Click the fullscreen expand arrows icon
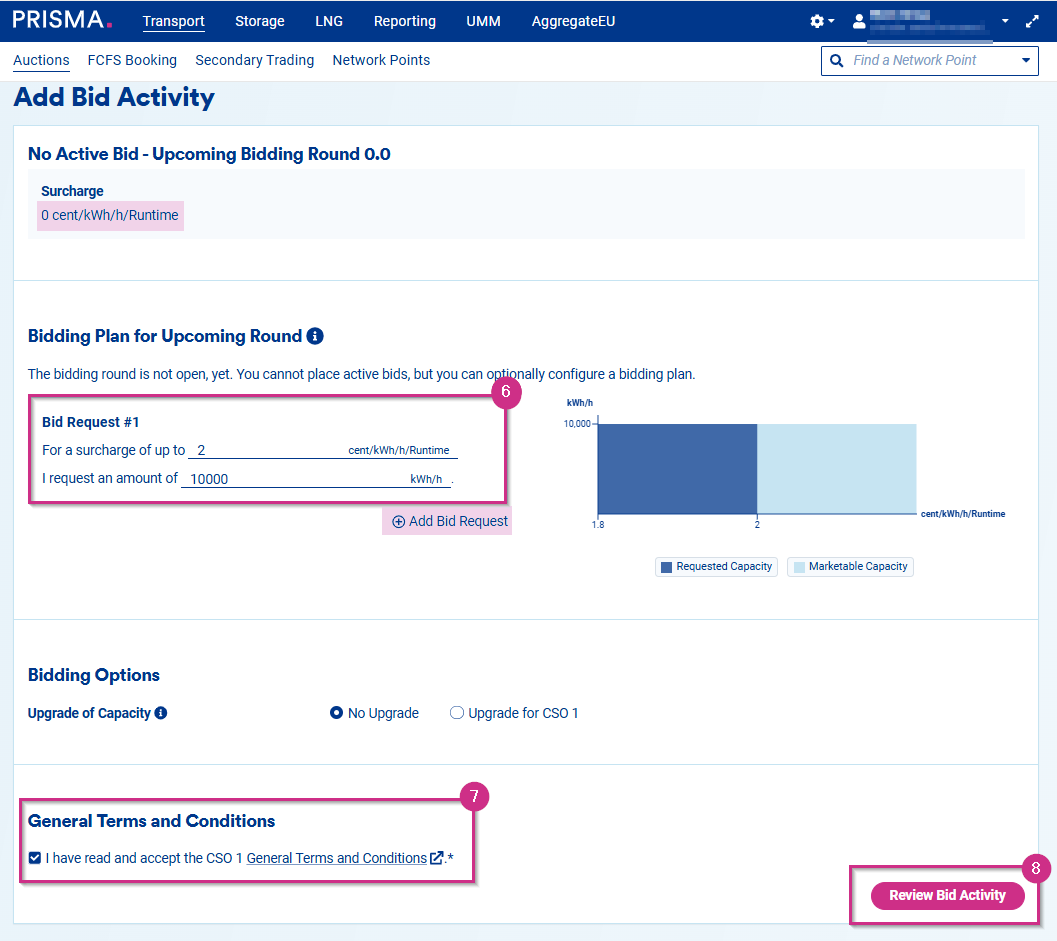Image resolution: width=1057 pixels, height=941 pixels. 1032,21
